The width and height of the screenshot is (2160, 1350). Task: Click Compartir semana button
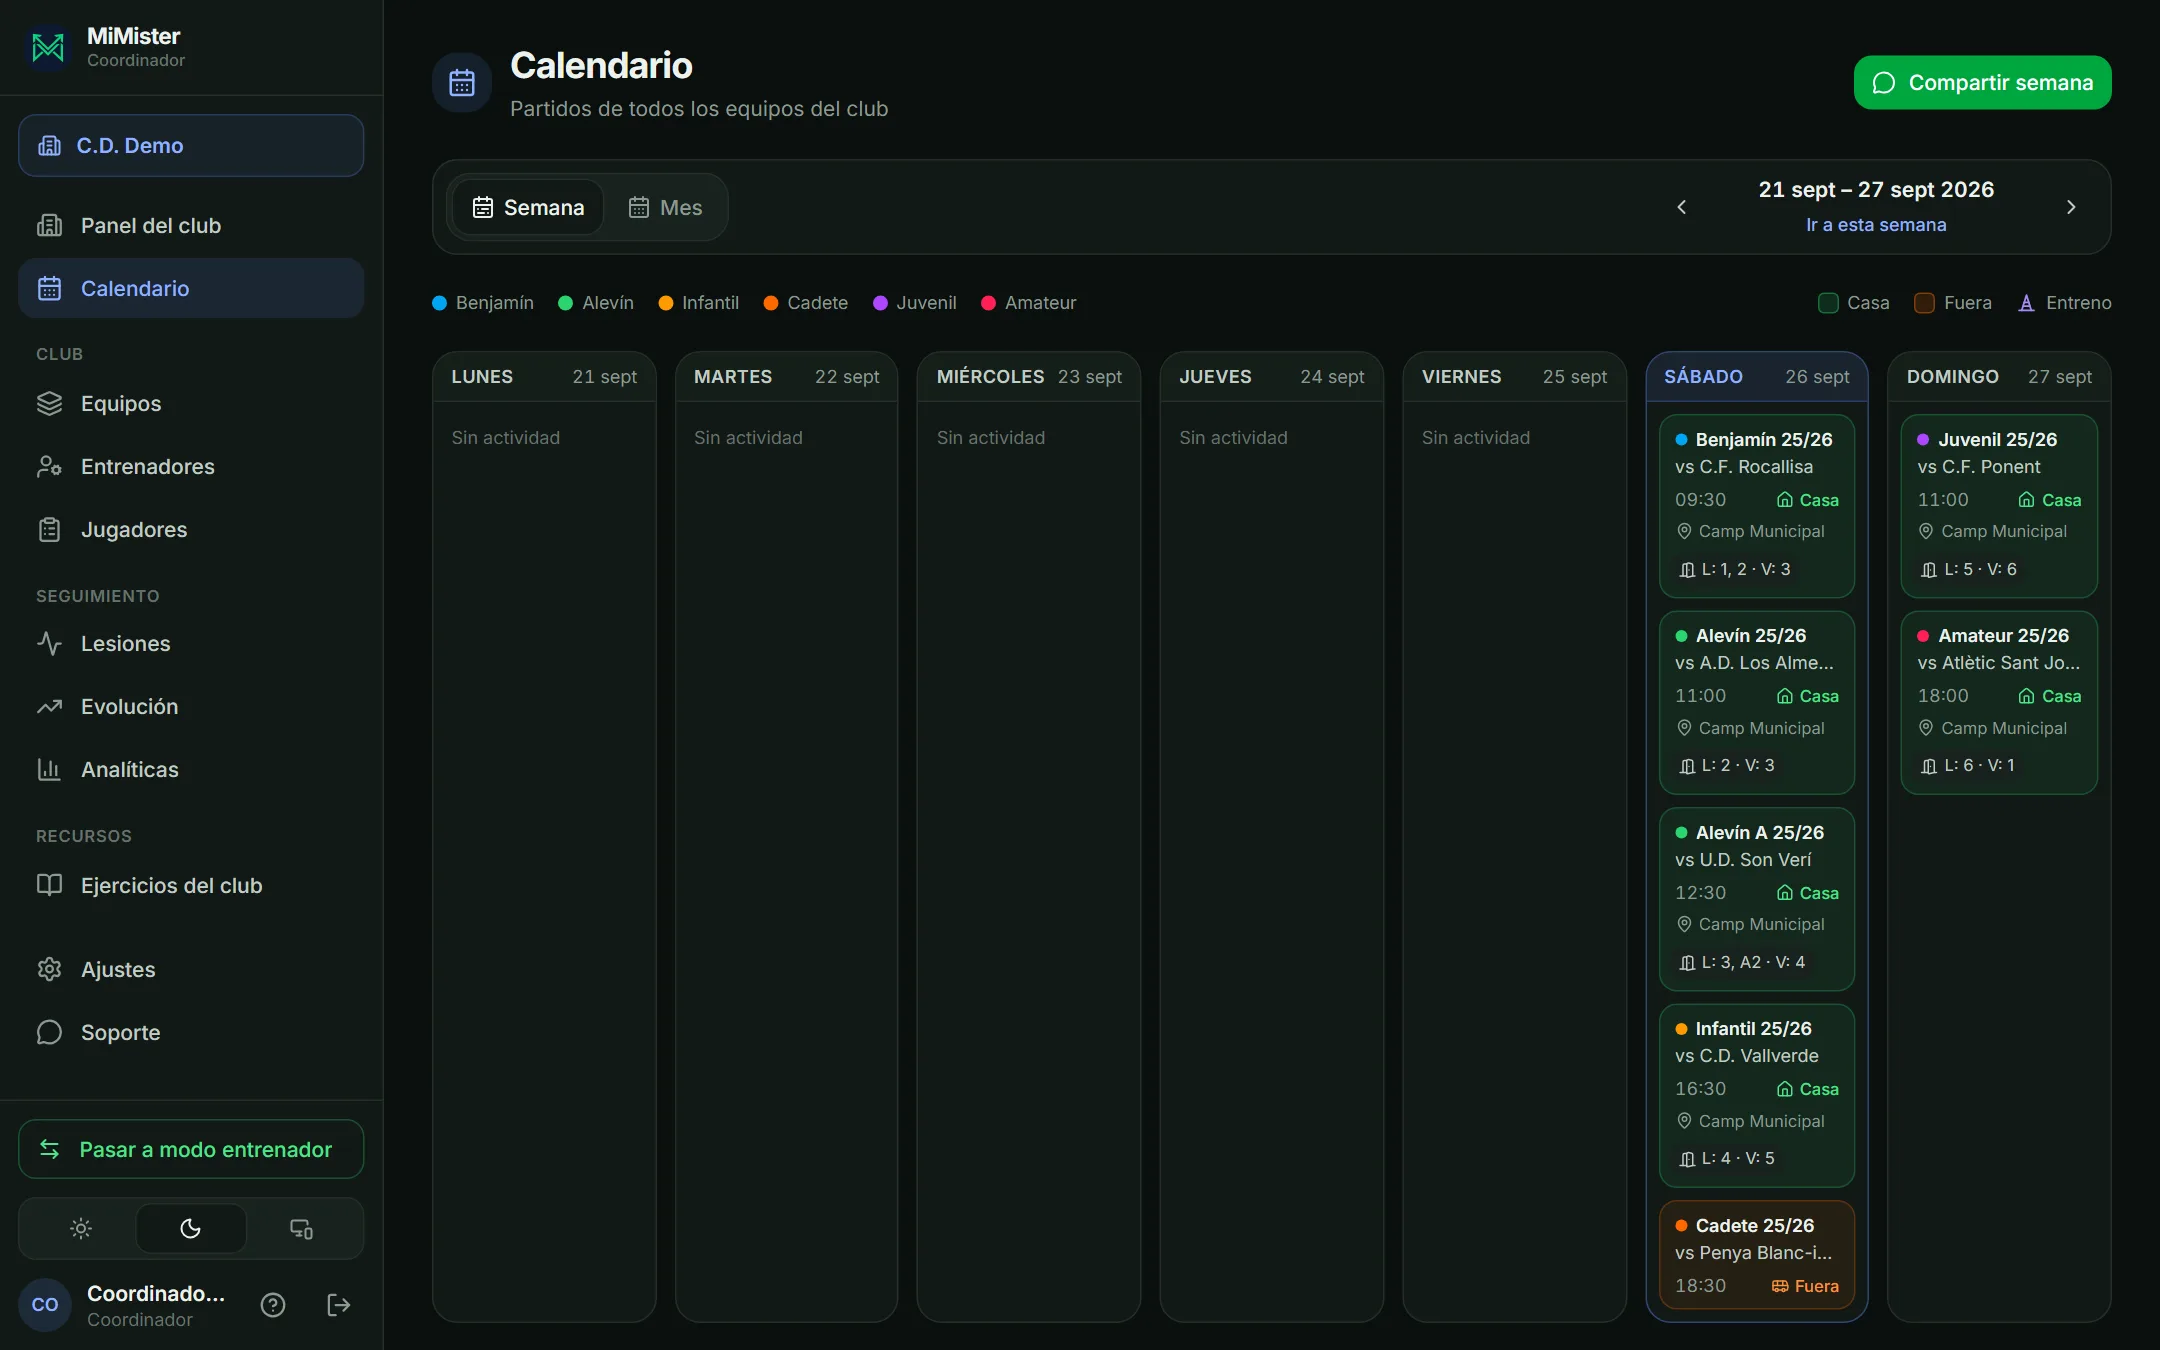point(1983,83)
